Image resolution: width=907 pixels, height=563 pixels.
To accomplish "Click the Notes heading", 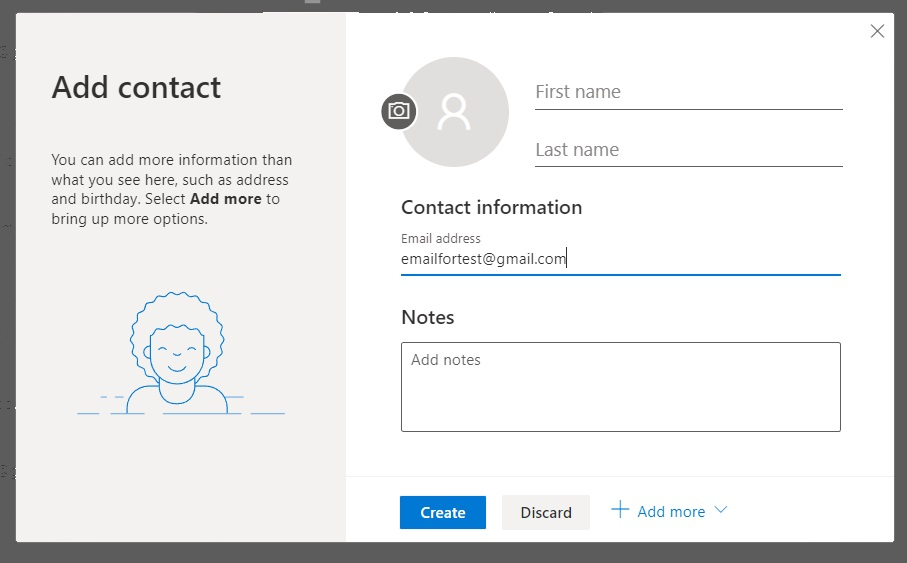I will point(427,317).
